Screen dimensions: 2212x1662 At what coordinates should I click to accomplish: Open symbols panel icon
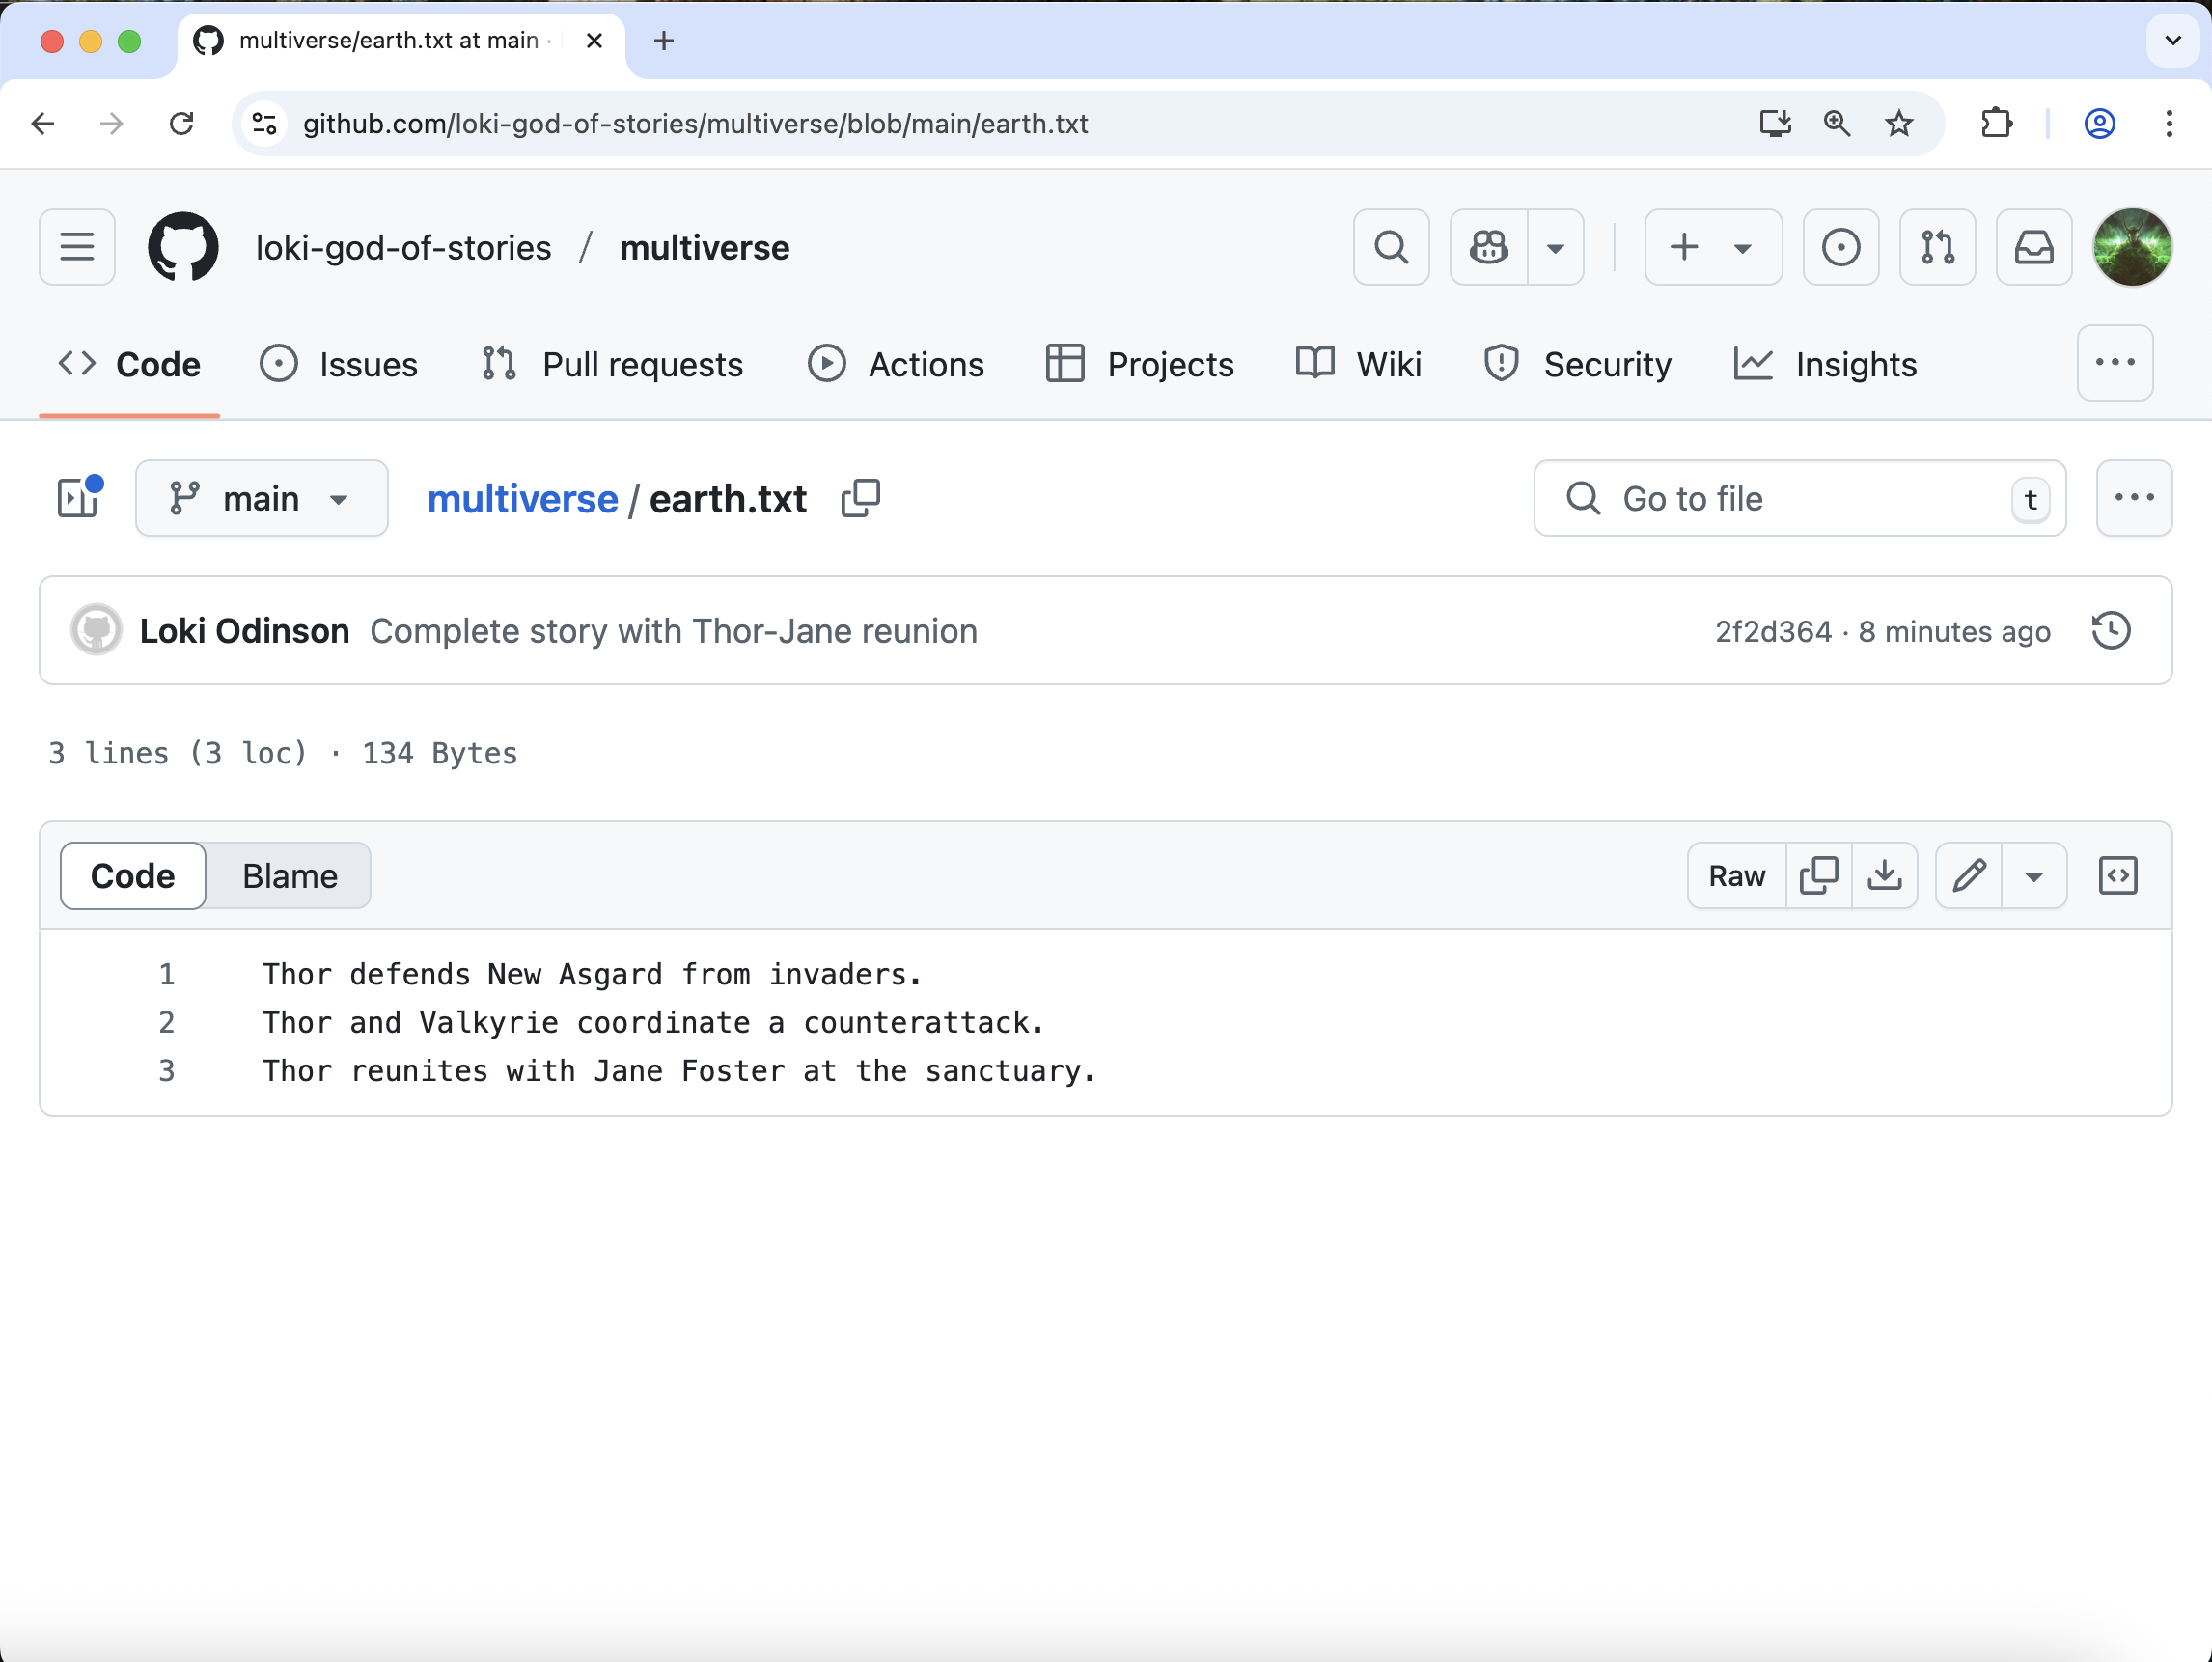(2117, 876)
